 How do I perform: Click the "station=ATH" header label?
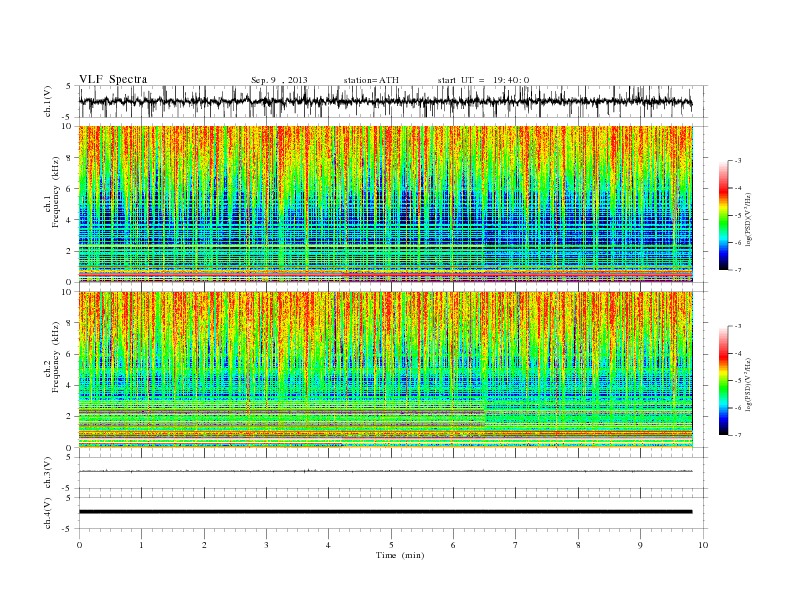coord(371,80)
